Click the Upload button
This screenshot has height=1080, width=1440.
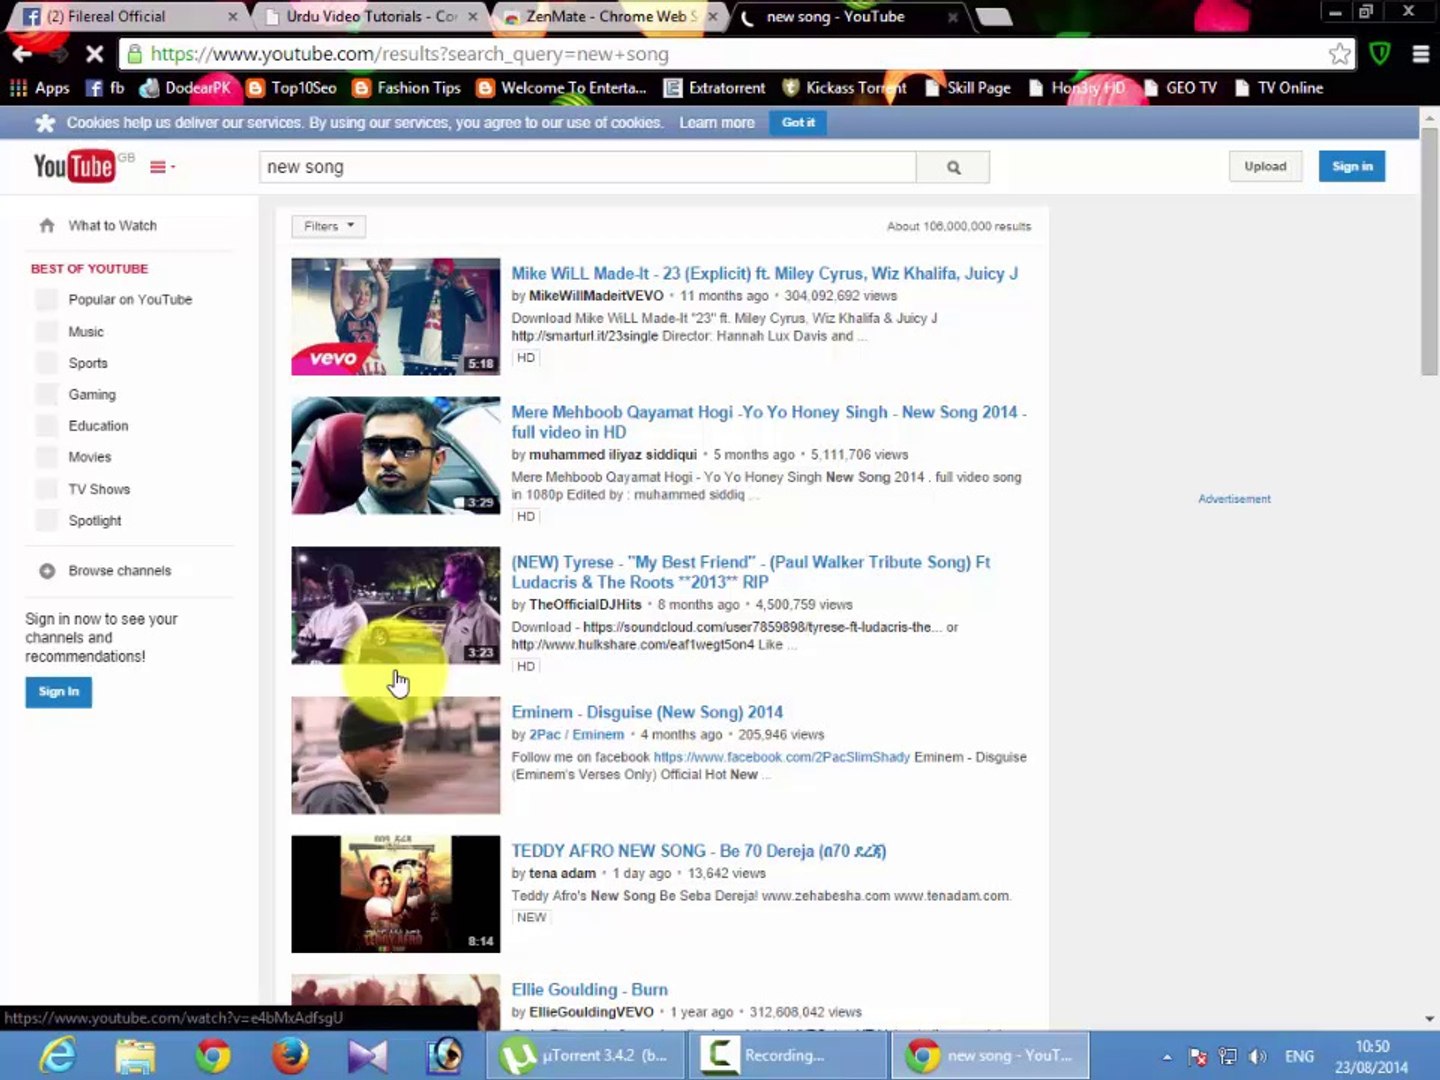click(1265, 166)
